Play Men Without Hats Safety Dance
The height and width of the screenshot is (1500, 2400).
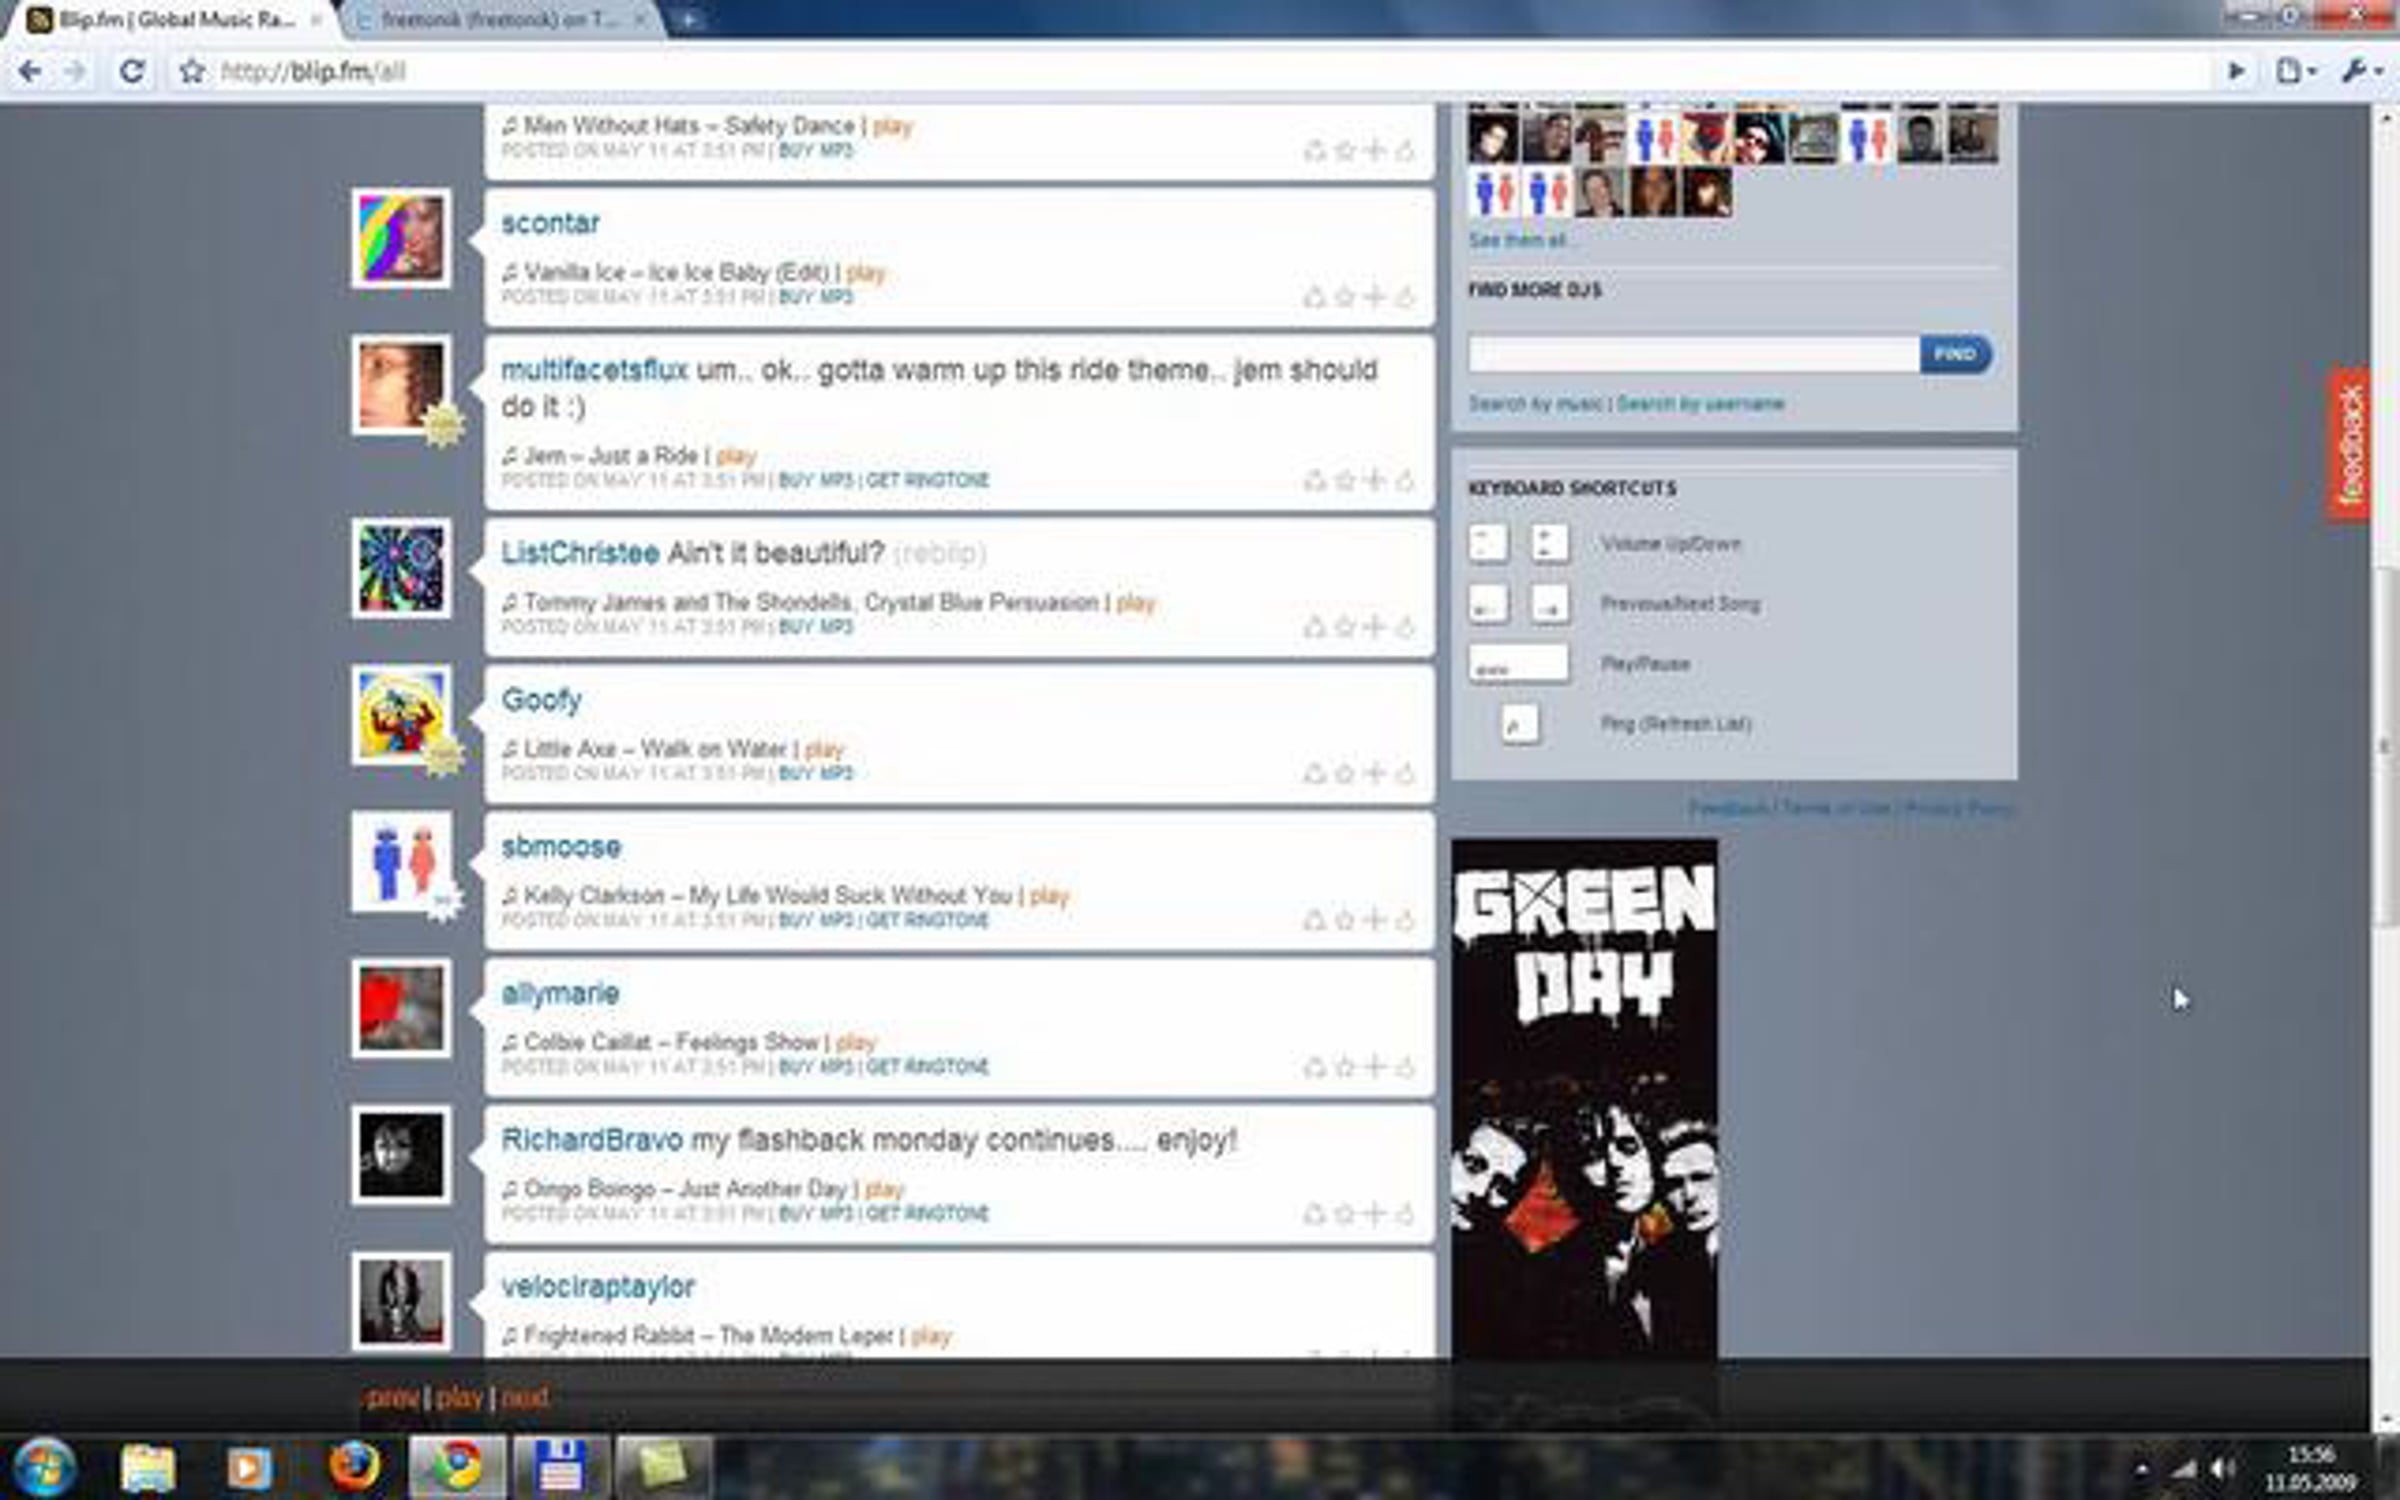[x=892, y=126]
